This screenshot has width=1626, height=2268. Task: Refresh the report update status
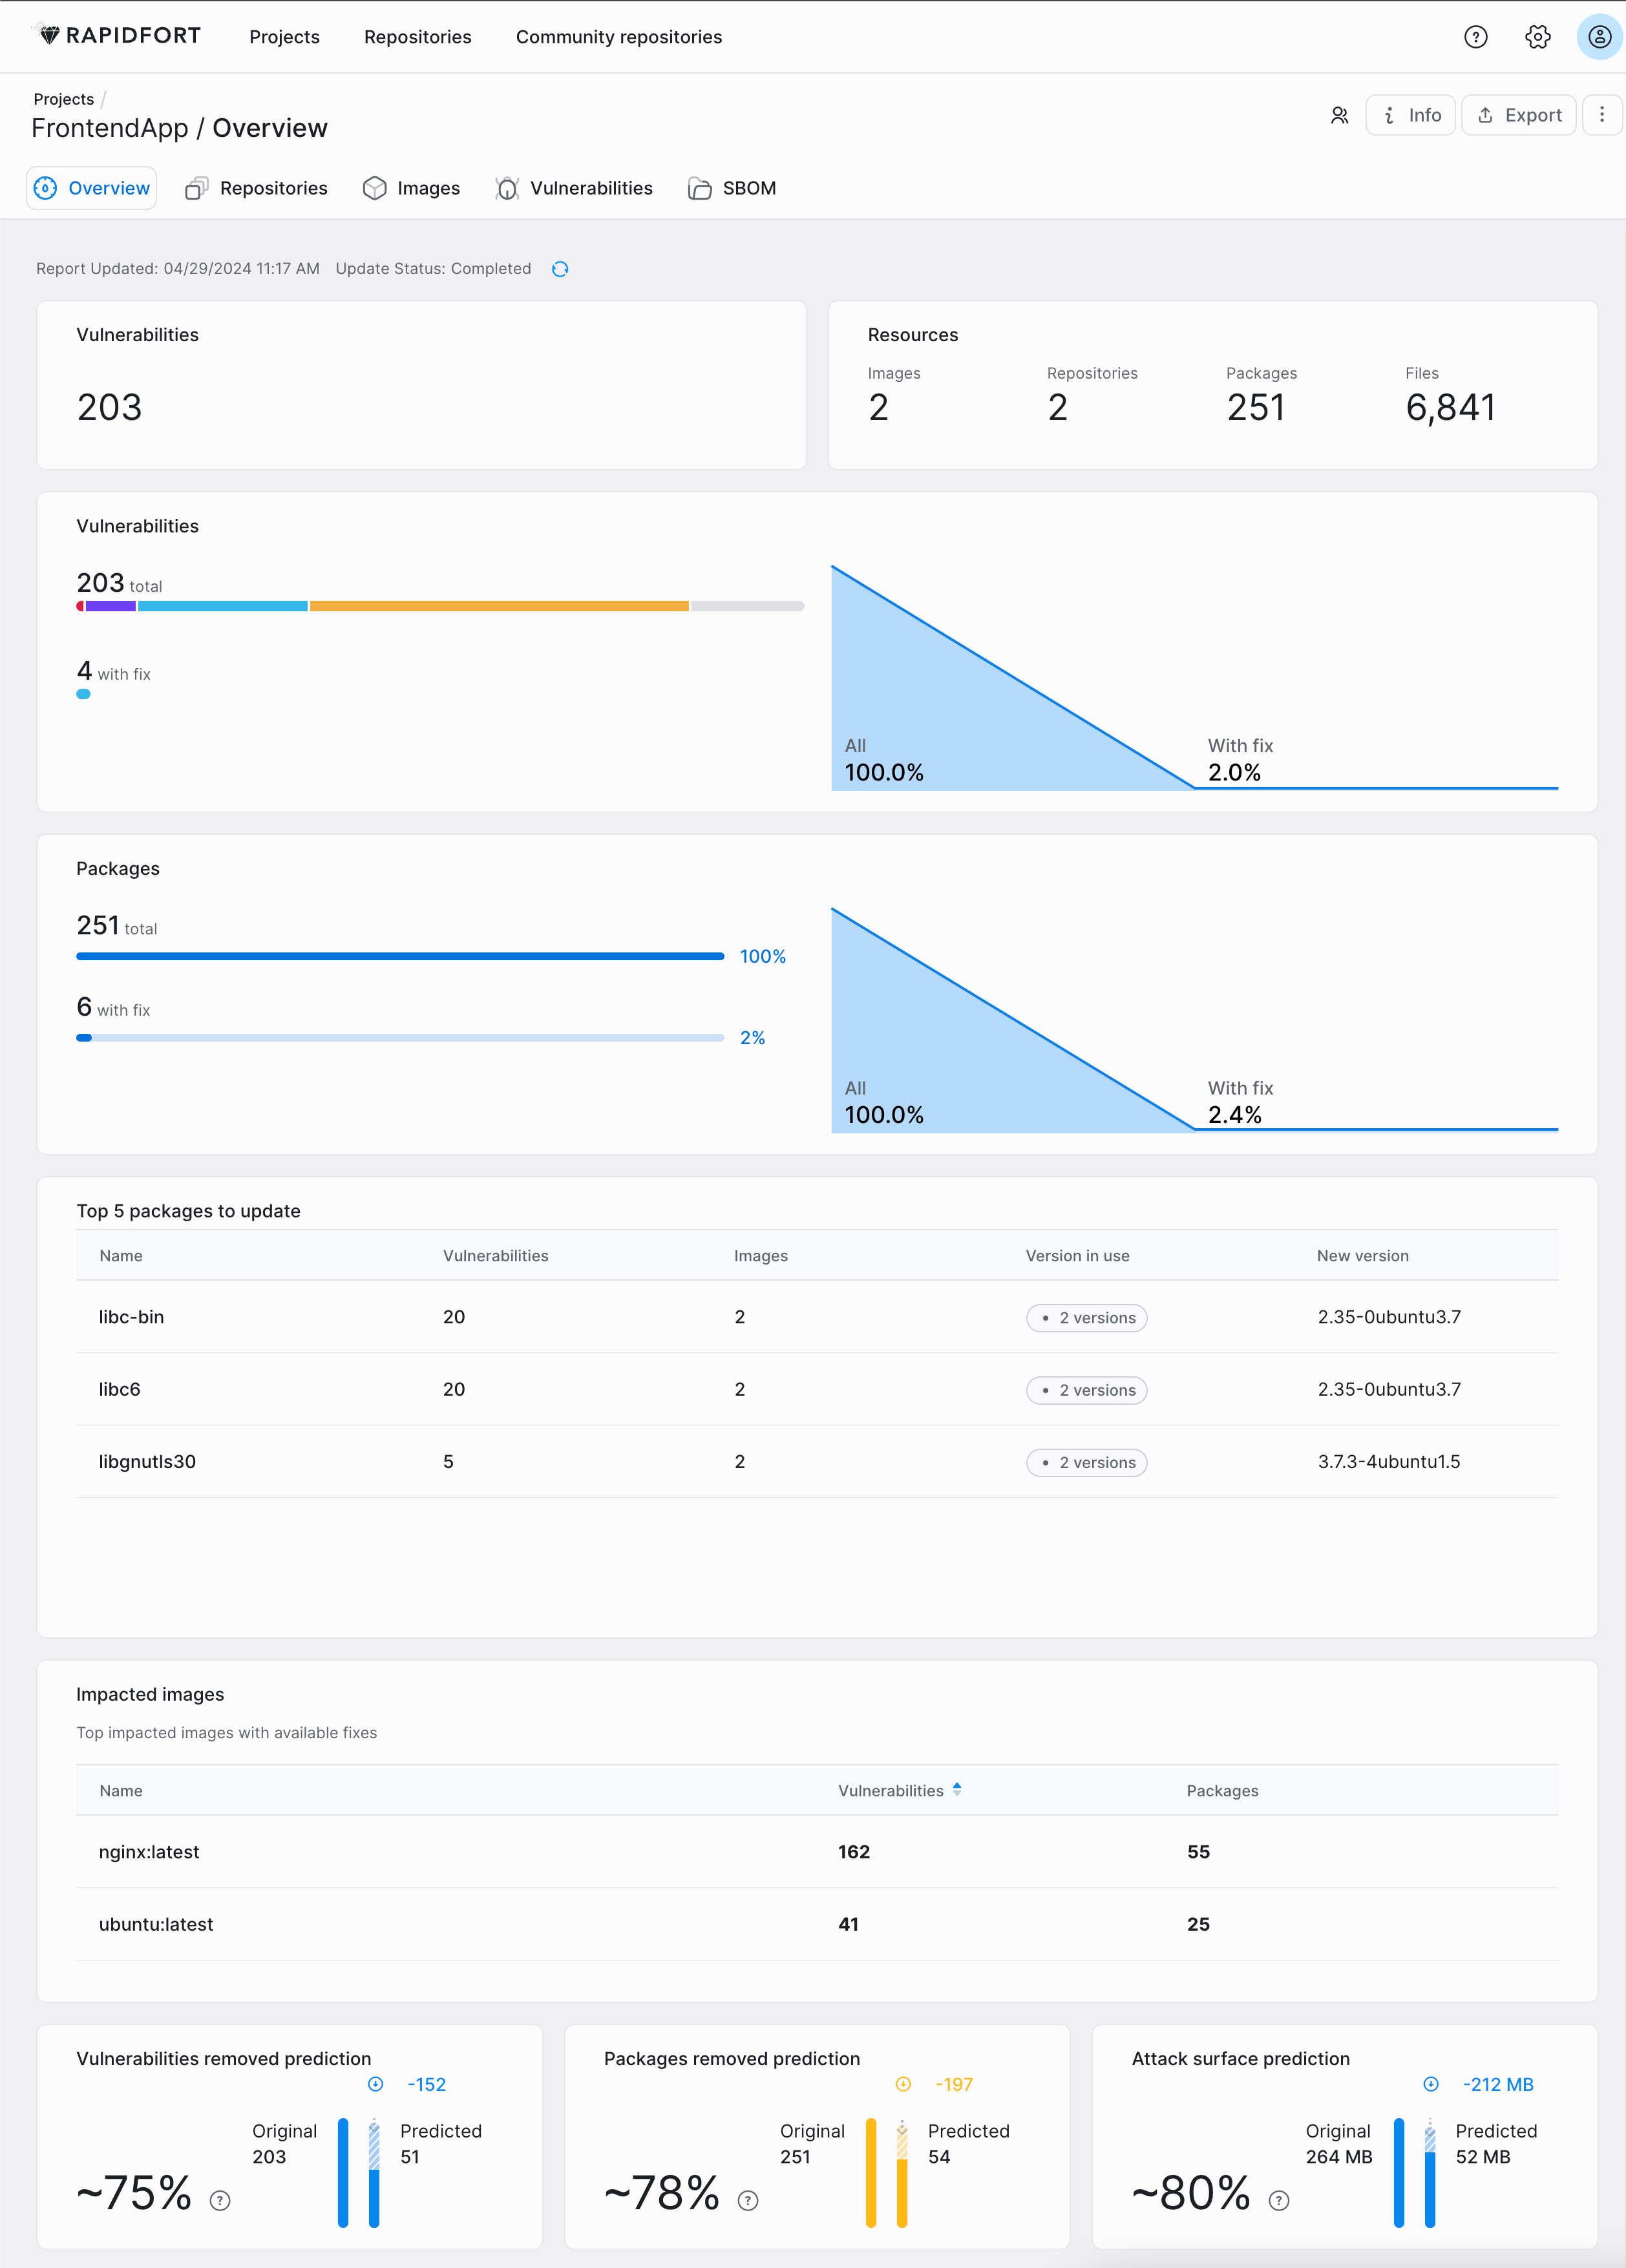pyautogui.click(x=560, y=269)
